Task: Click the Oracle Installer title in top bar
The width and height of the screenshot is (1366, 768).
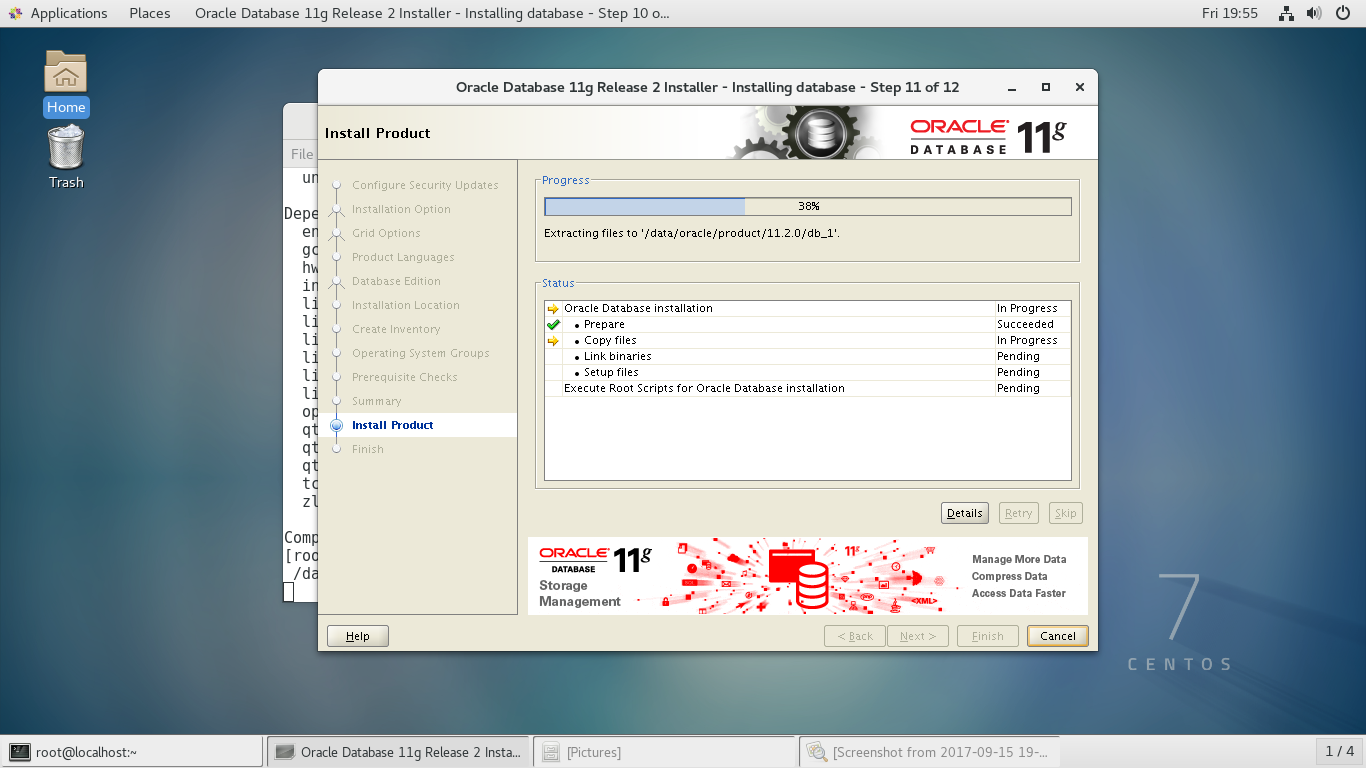Action: (x=432, y=13)
